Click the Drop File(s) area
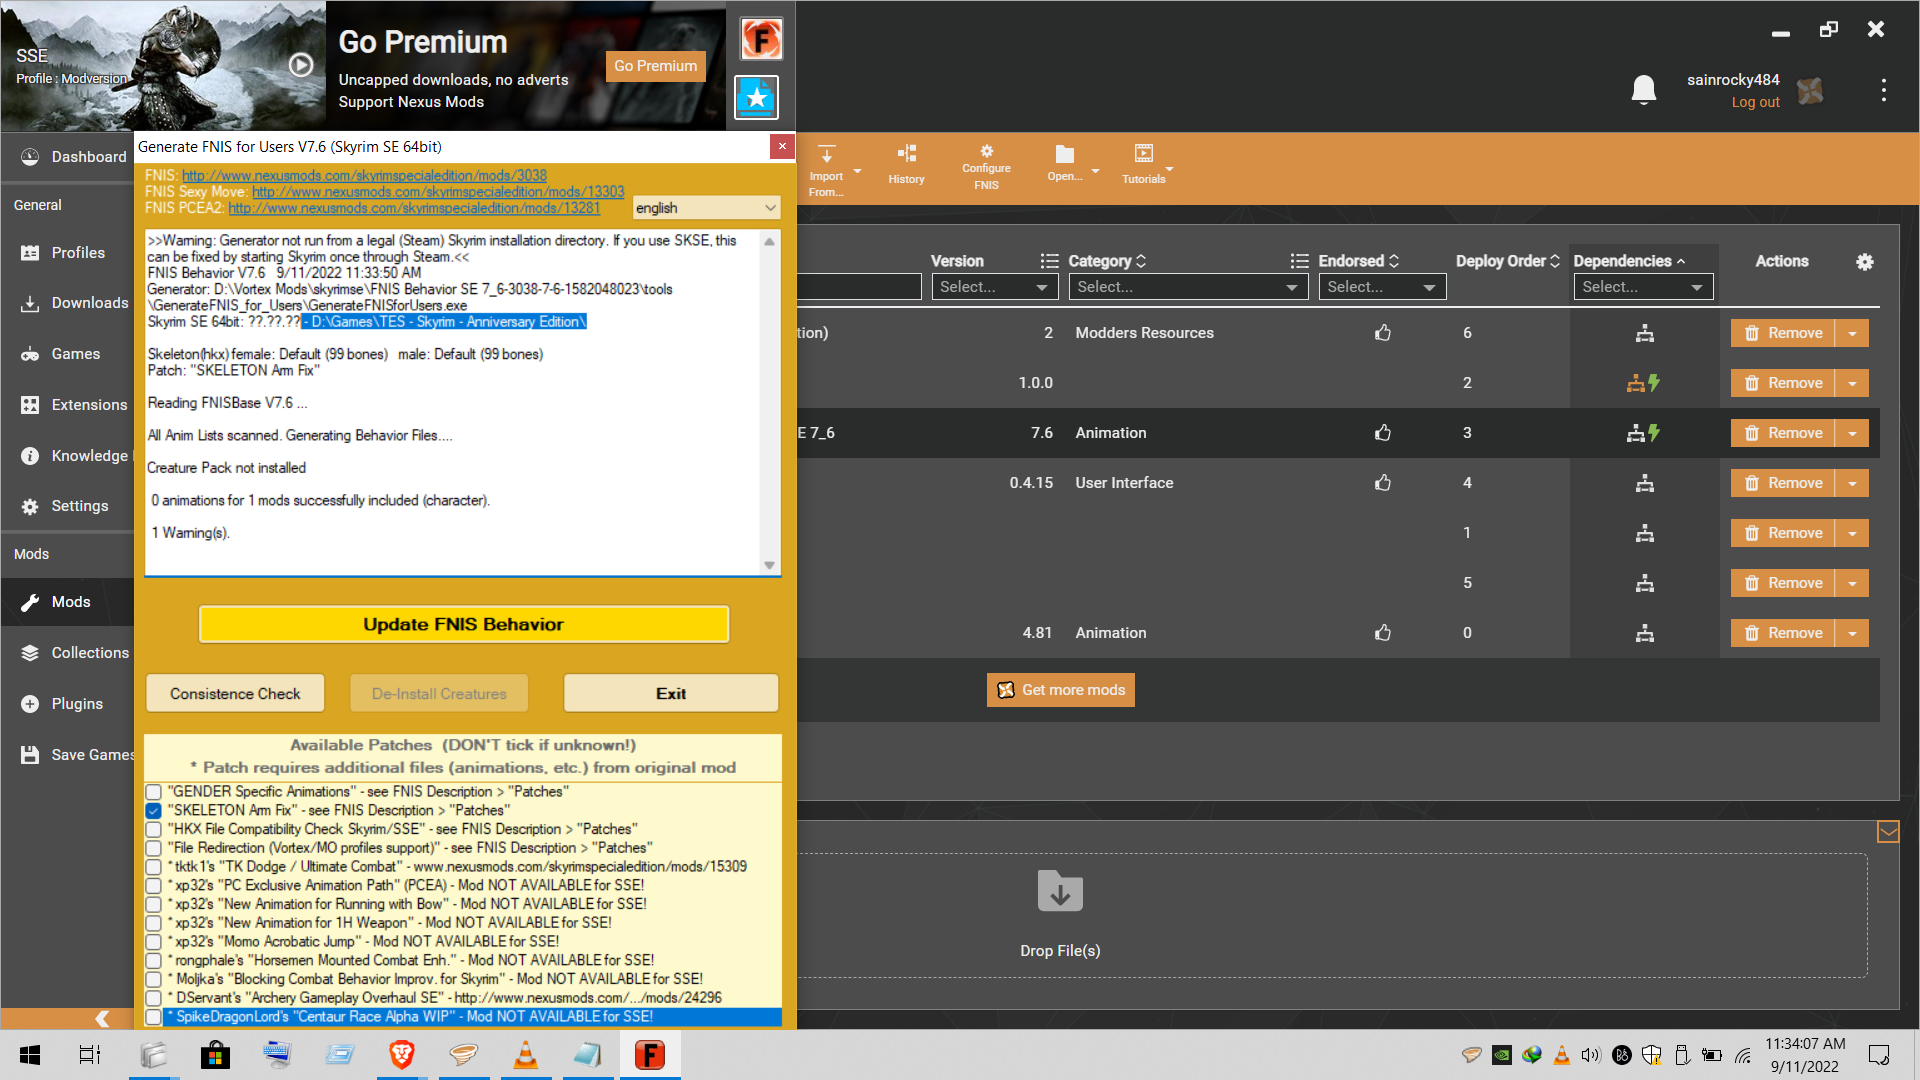 point(1060,915)
